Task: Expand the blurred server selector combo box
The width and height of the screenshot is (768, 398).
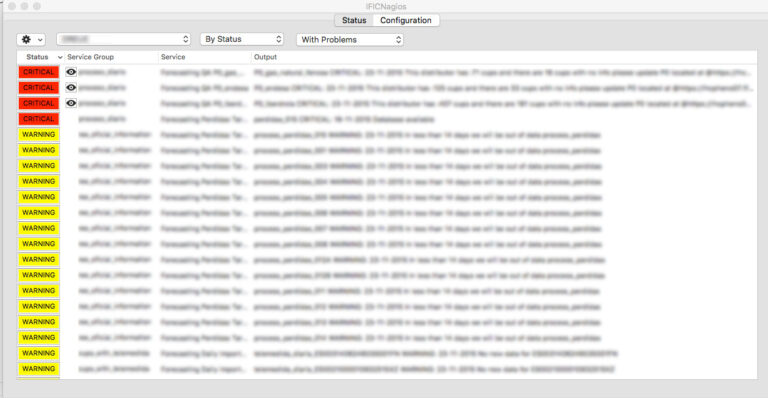Action: (123, 39)
